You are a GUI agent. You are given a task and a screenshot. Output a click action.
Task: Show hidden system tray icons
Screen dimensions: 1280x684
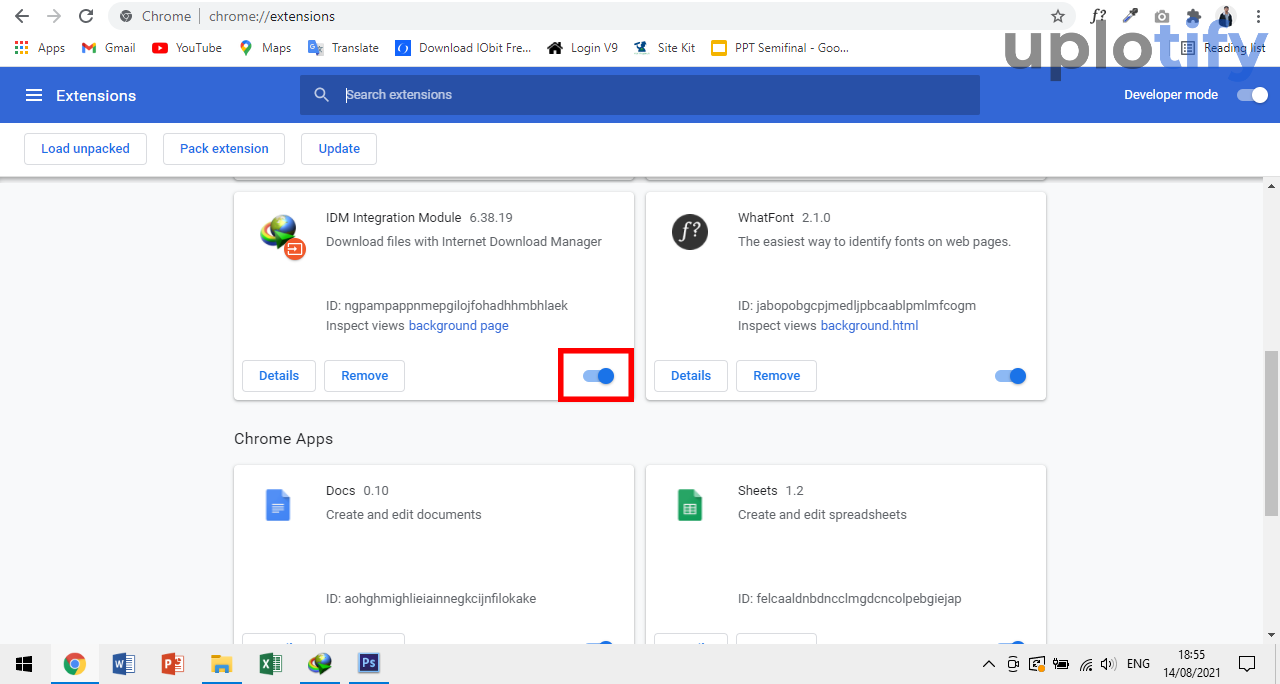[989, 664]
